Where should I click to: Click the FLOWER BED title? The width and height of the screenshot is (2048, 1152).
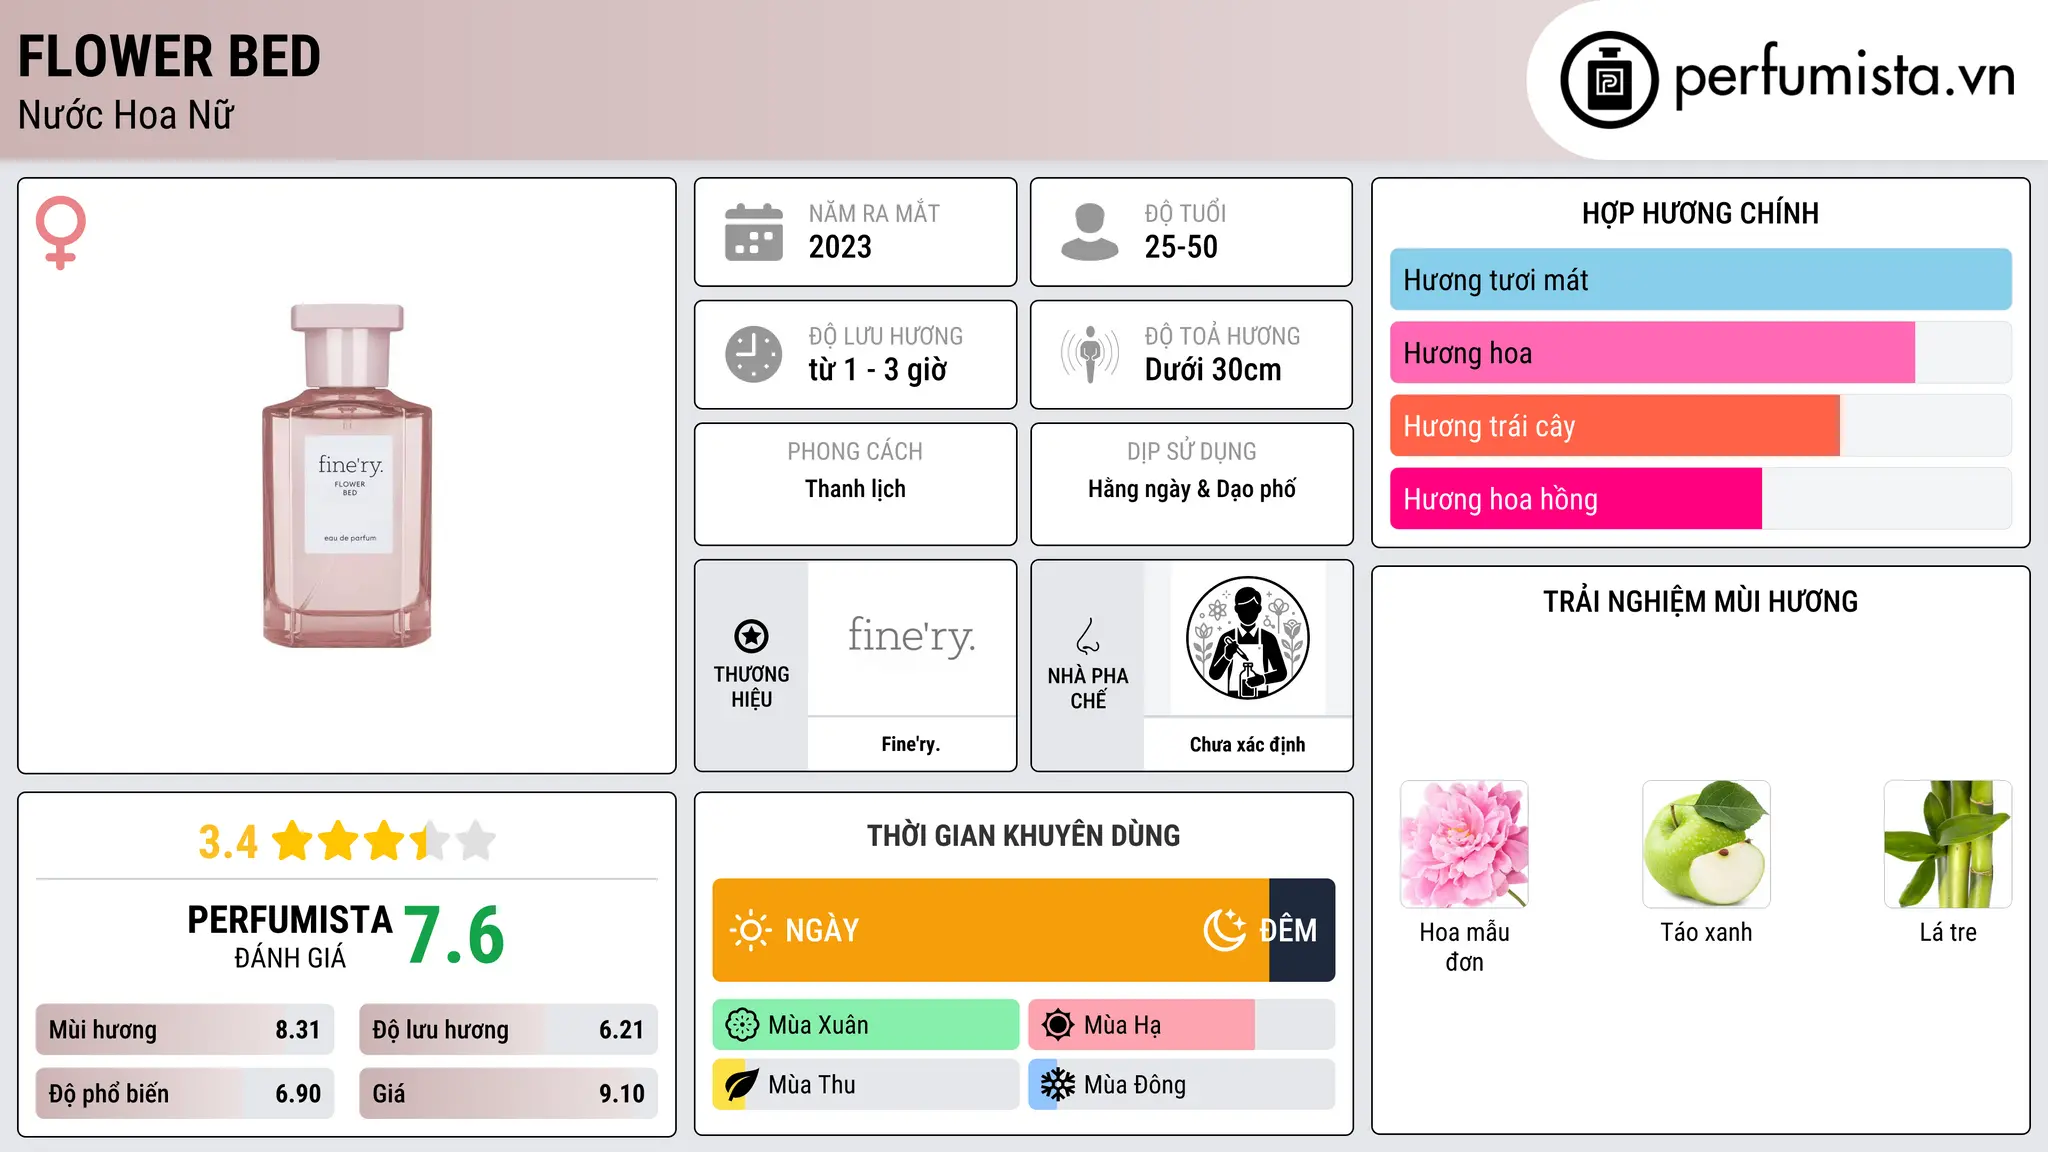169,56
